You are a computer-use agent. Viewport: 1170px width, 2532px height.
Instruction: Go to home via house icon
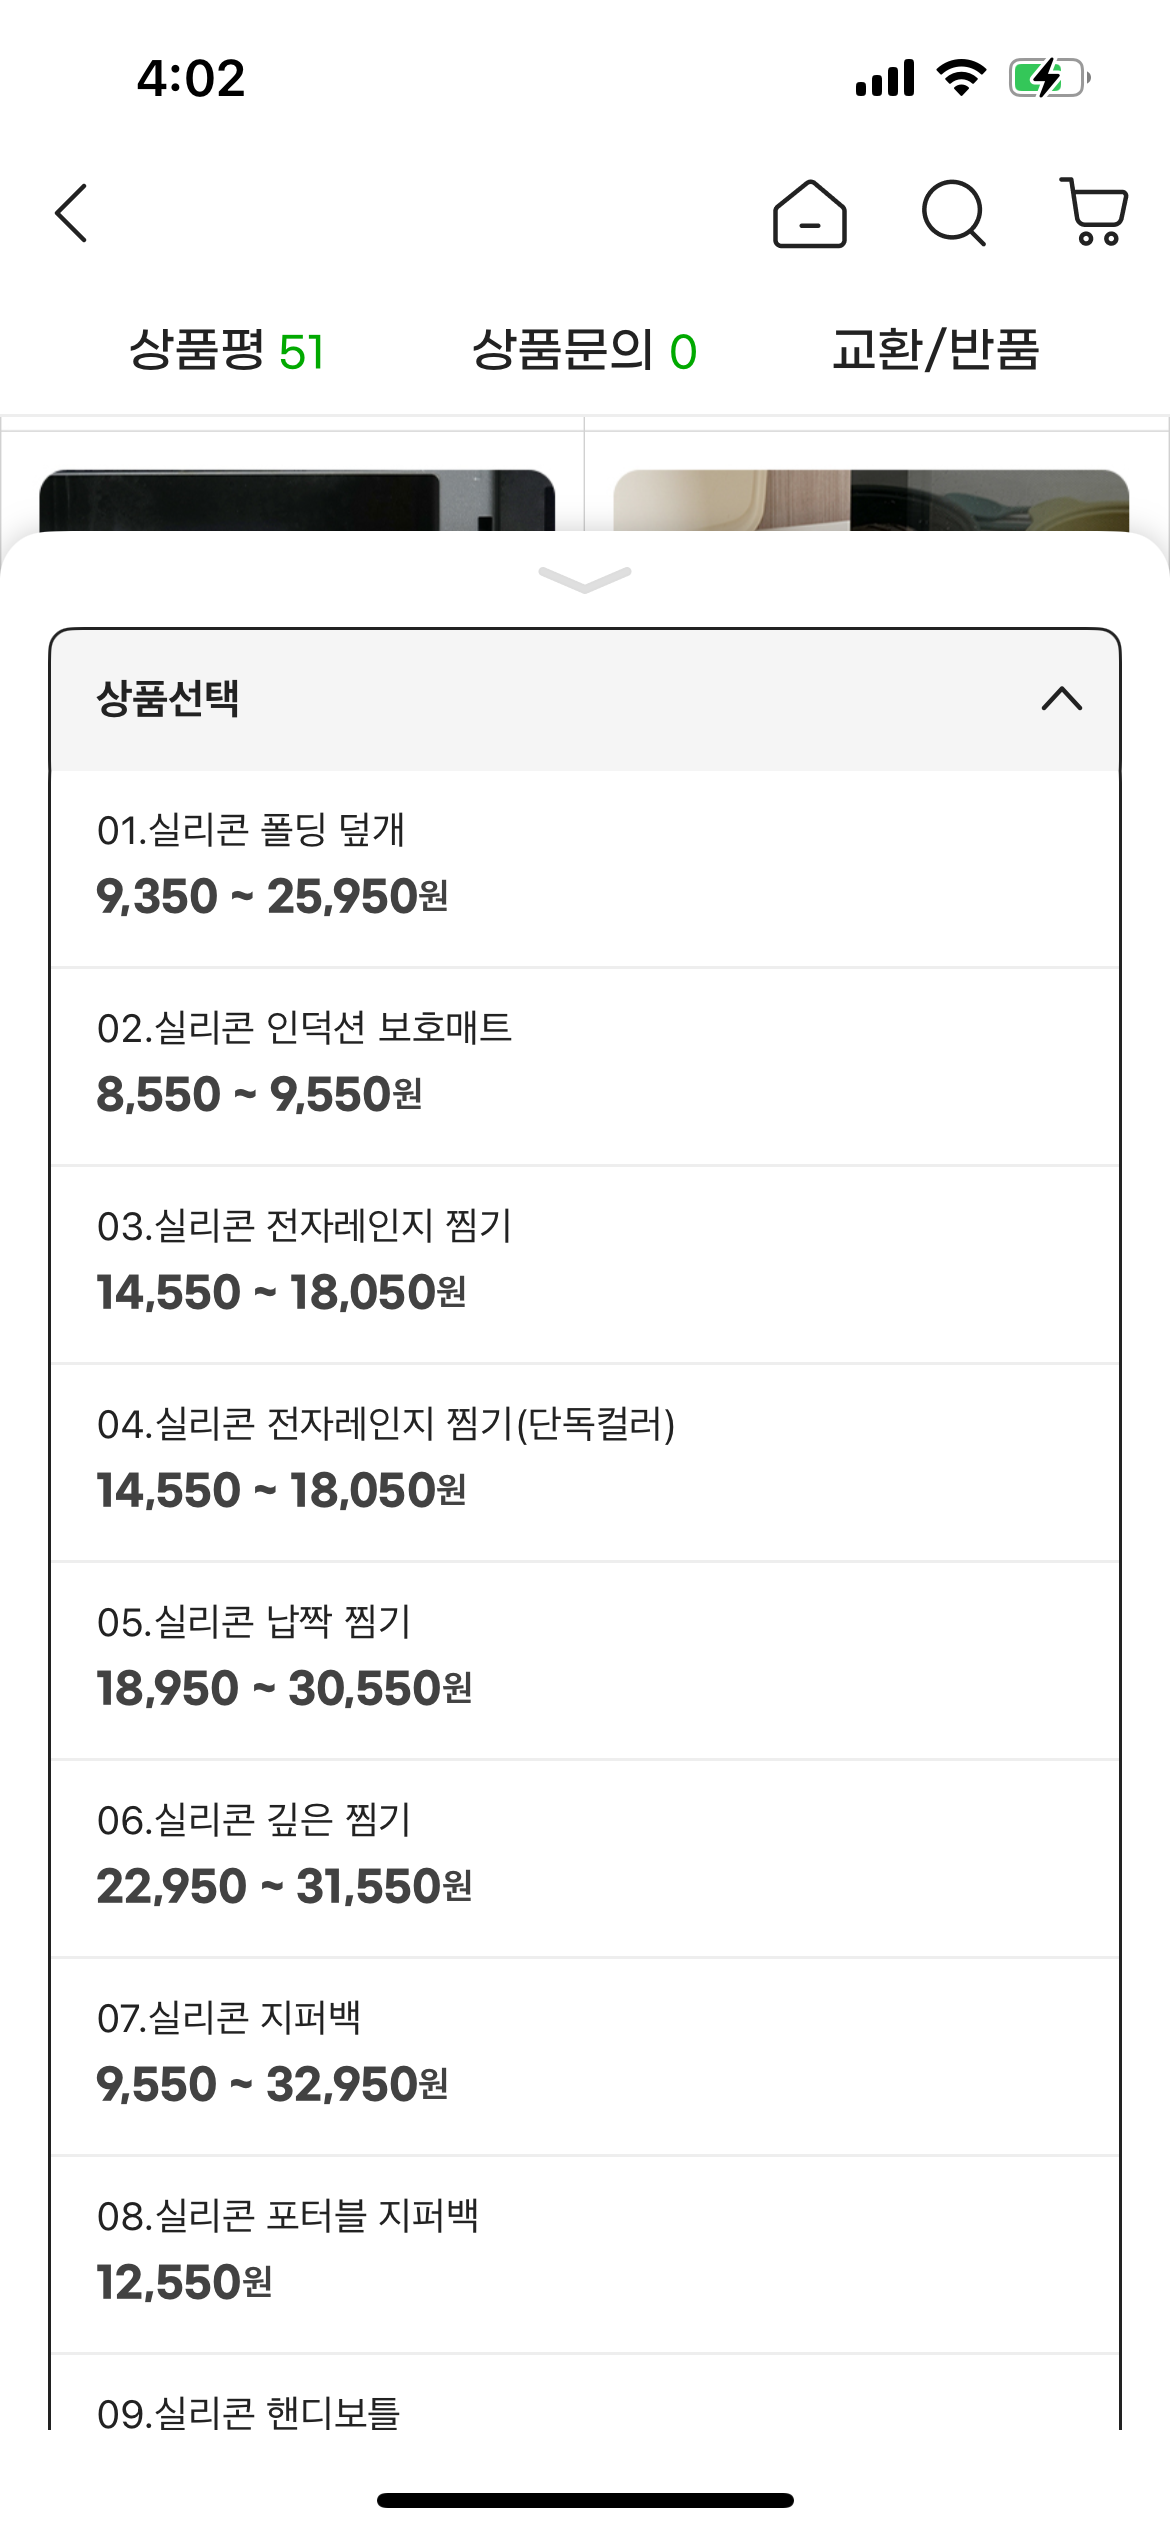tap(809, 214)
